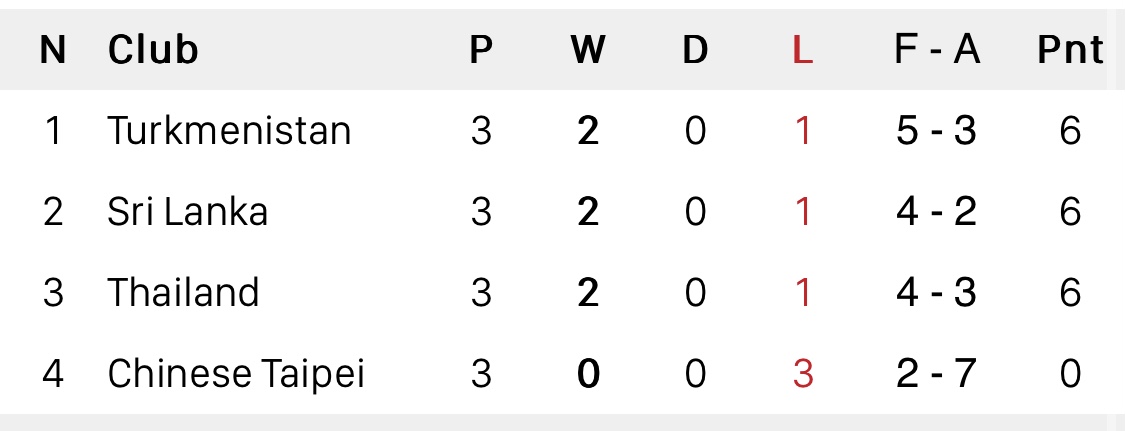Image resolution: width=1125 pixels, height=431 pixels.
Task: Click Sri Lanka's rank number 2
Action: pos(53,212)
